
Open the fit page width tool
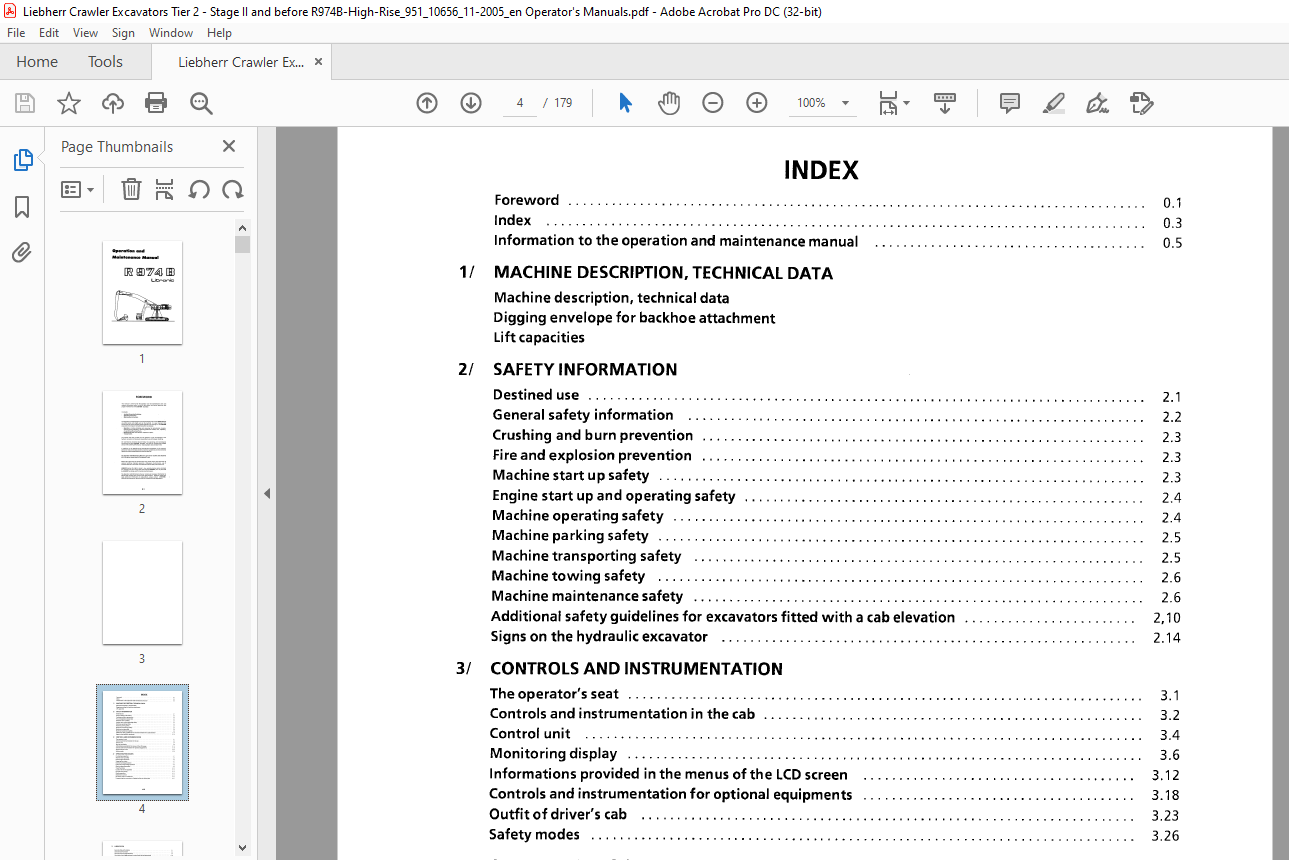pos(887,103)
